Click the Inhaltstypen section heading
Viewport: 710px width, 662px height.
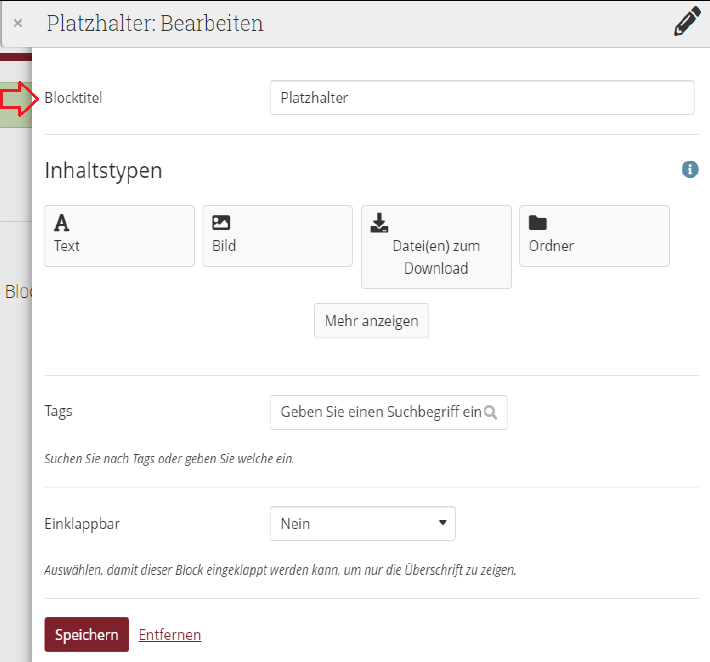pyautogui.click(x=103, y=171)
